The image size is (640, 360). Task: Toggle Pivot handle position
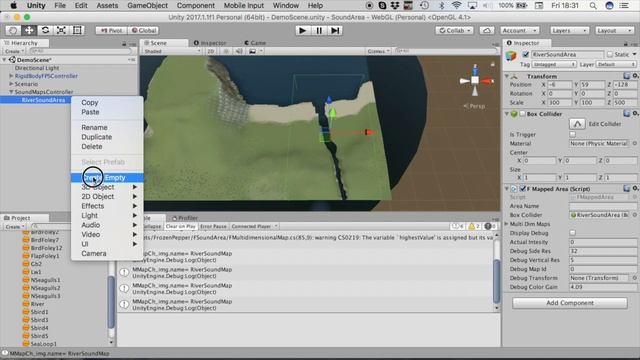111,31
